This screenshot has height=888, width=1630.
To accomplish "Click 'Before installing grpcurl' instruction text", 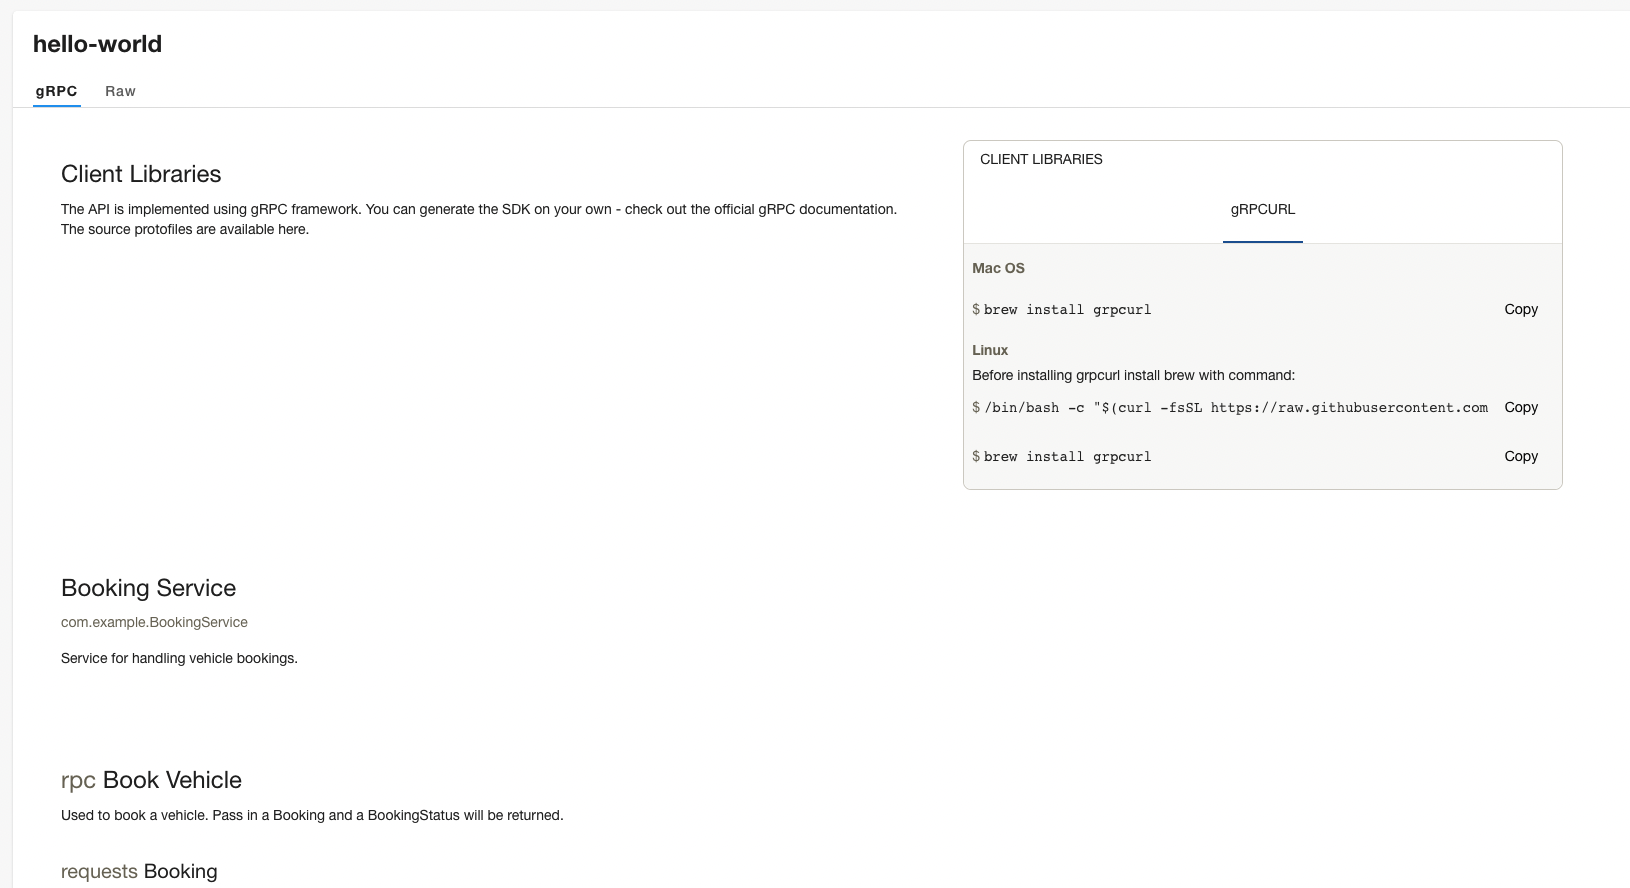I will coord(1133,375).
